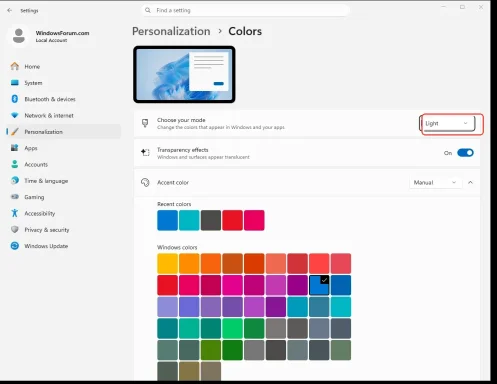The height and width of the screenshot is (384, 497).
Task: Click the Privacy shield icon
Action: tap(15, 229)
